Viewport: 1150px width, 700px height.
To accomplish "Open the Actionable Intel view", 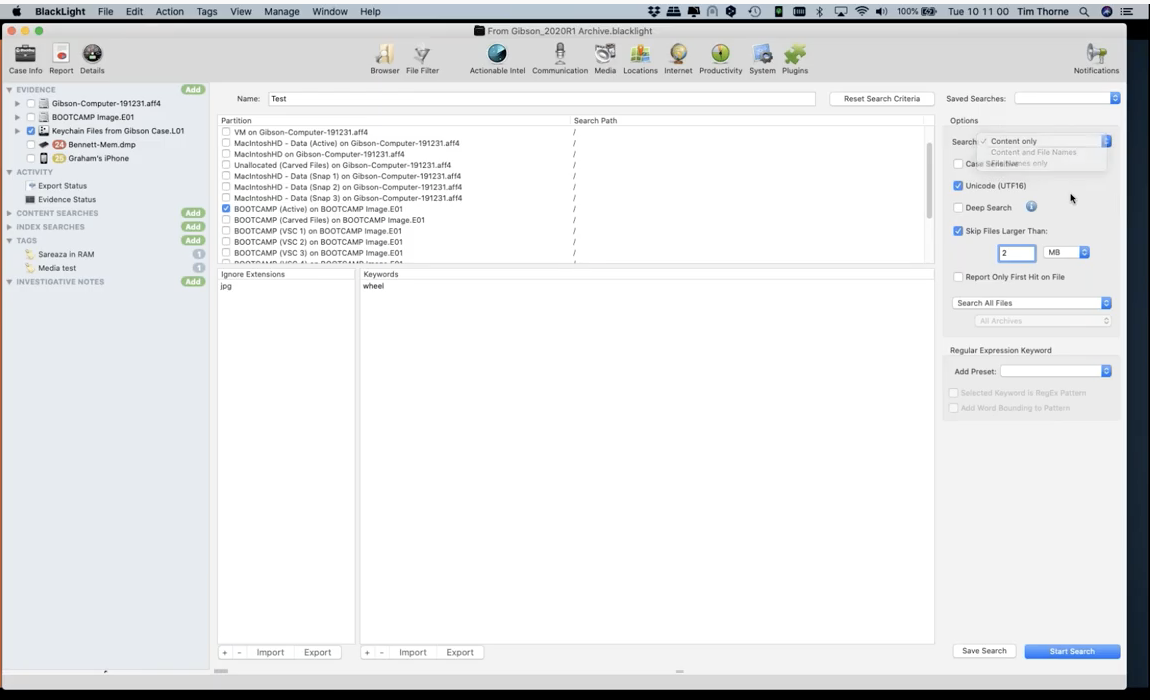I will pyautogui.click(x=497, y=54).
